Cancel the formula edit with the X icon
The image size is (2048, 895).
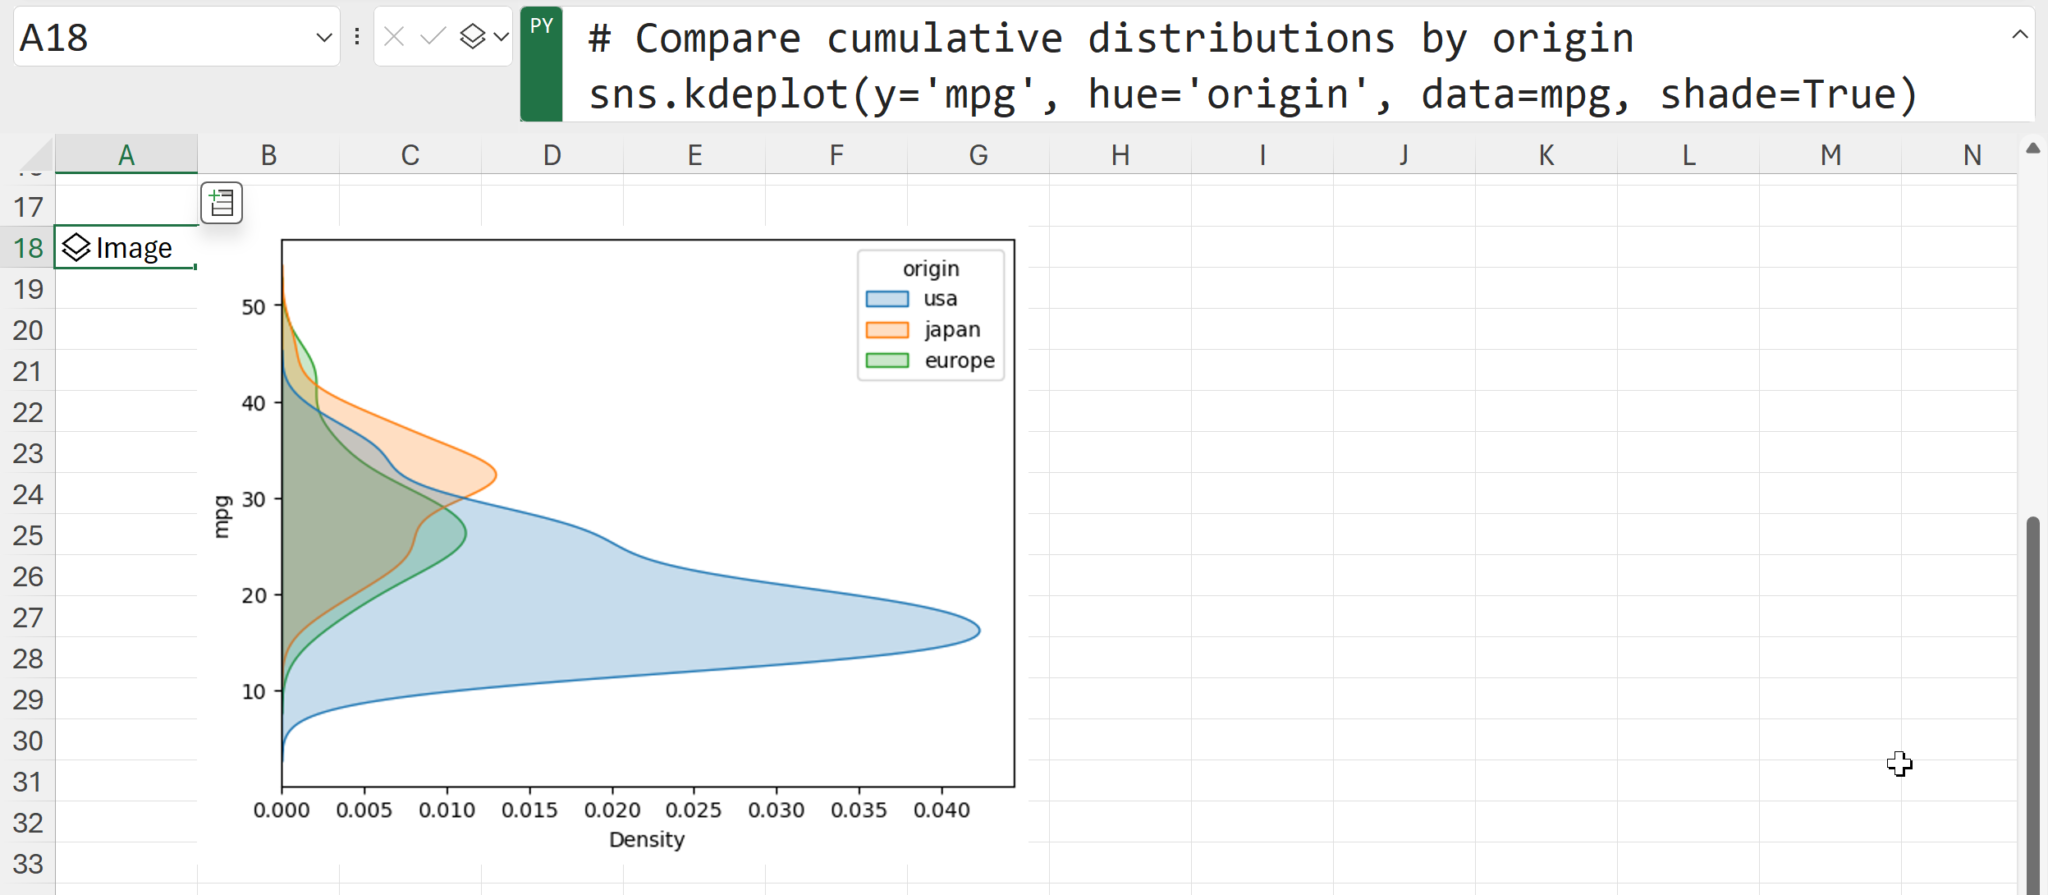click(x=394, y=38)
